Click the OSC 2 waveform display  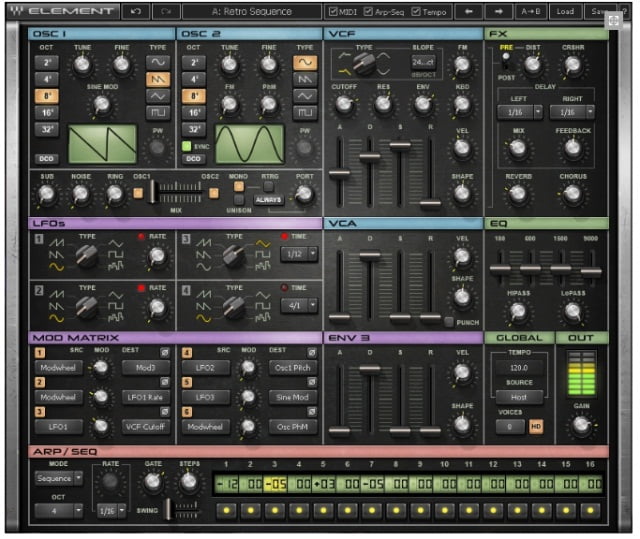click(249, 144)
